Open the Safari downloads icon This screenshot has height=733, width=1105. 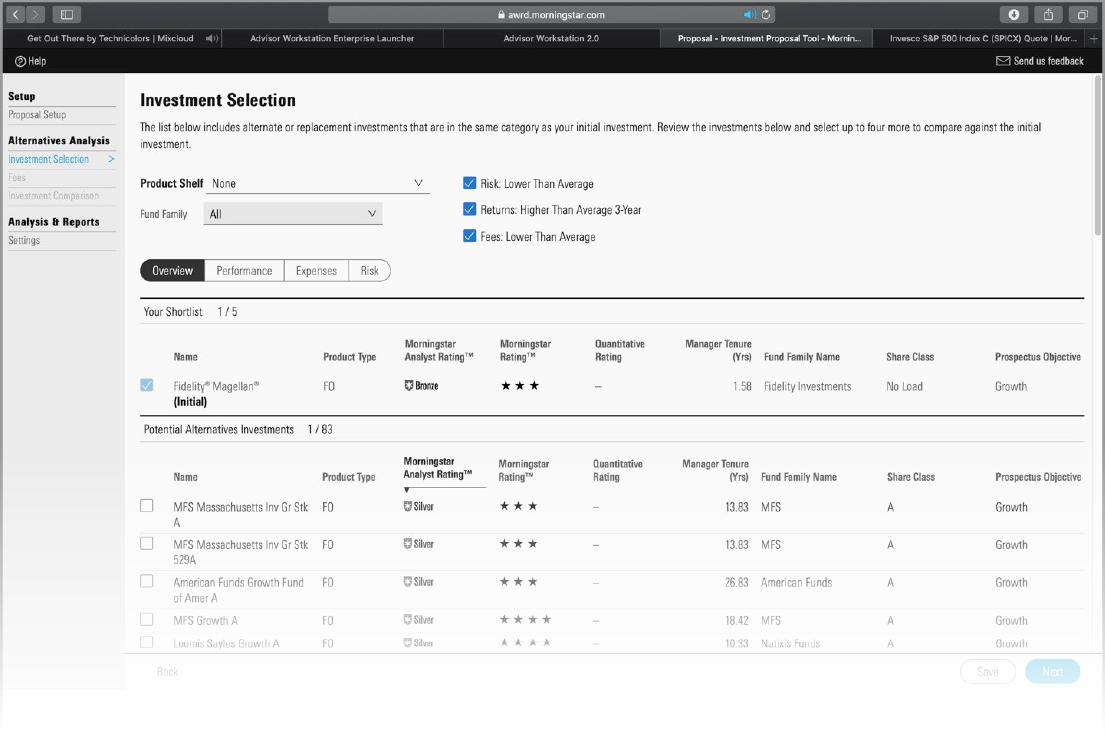click(1014, 15)
